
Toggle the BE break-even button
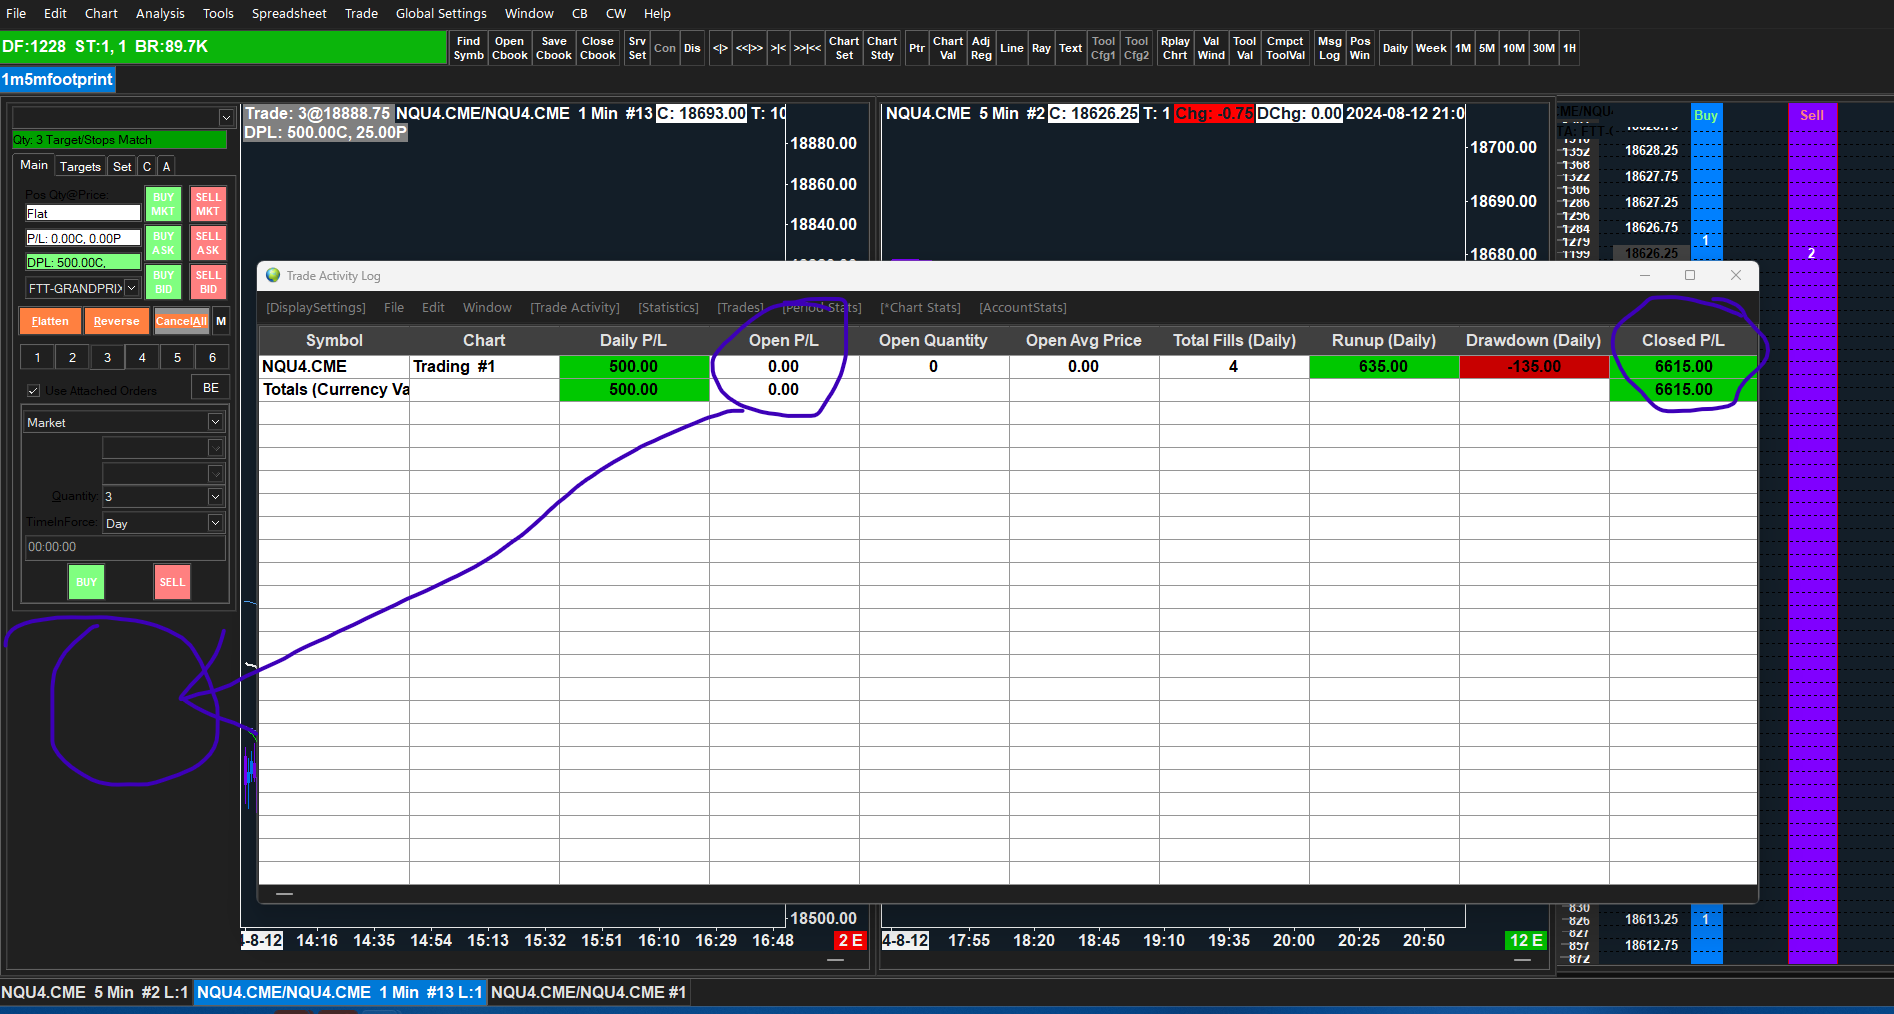[x=211, y=388]
